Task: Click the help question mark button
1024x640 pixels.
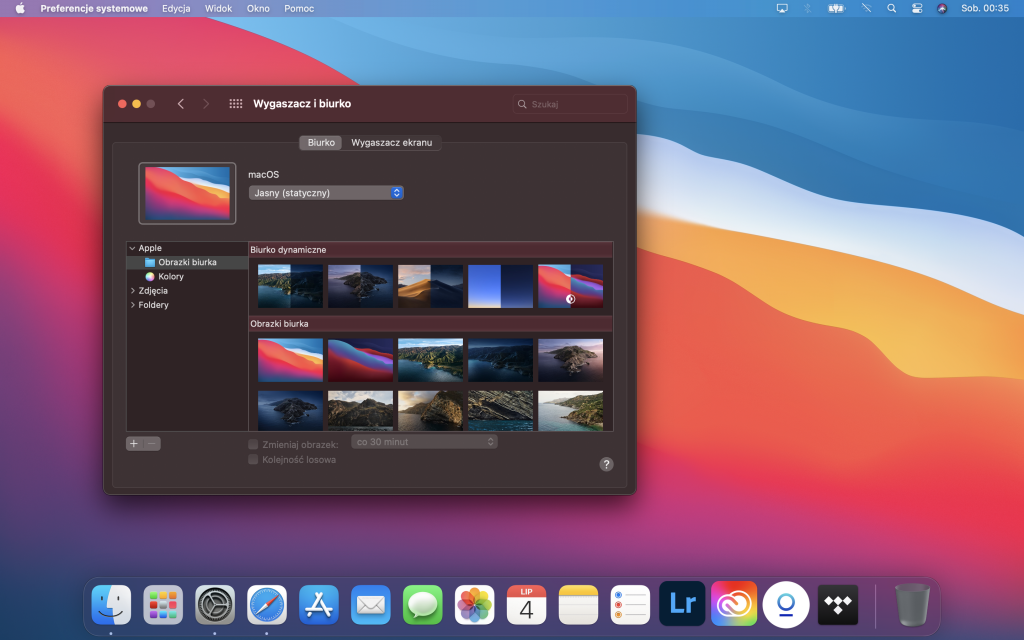Action: click(605, 464)
